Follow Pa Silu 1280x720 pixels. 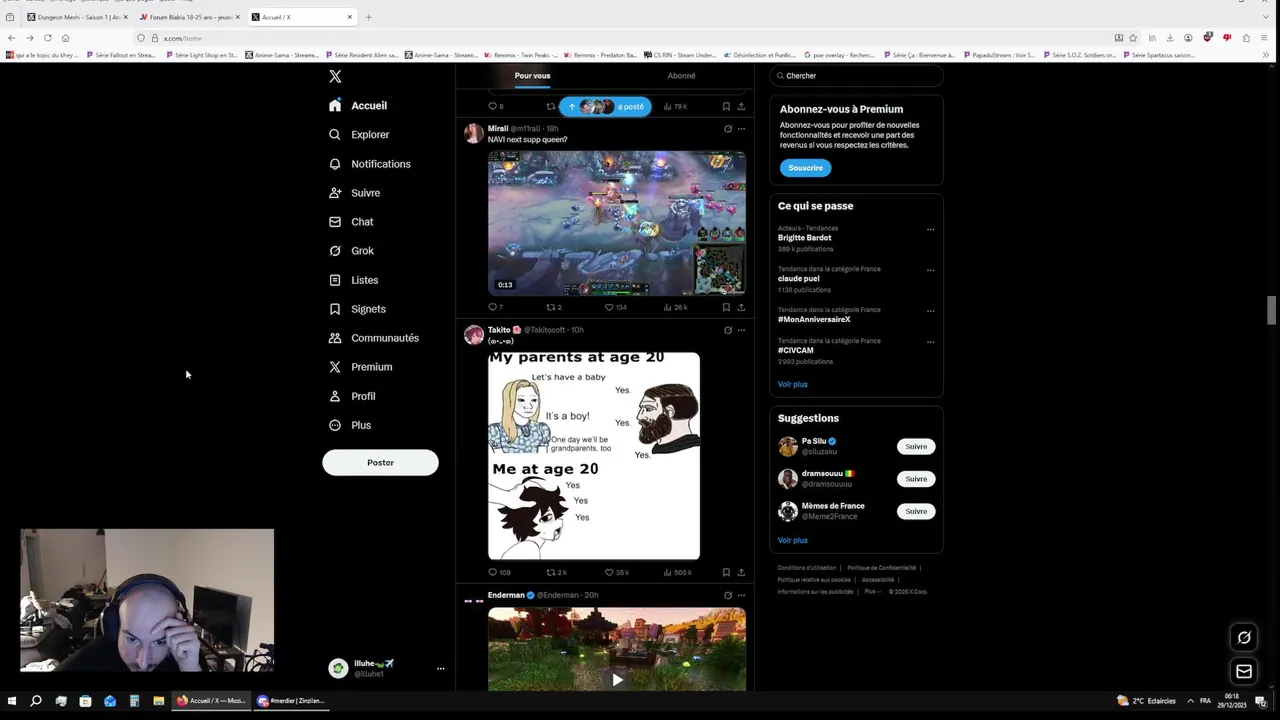coord(916,447)
